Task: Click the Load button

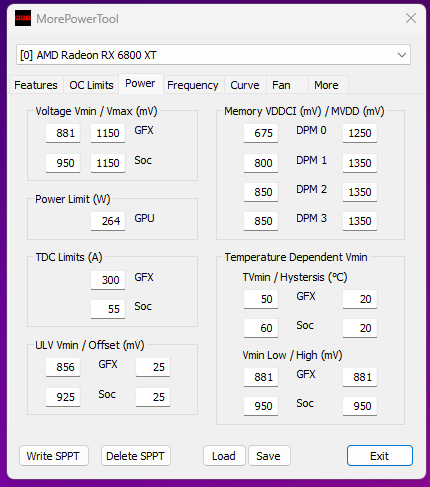Action: pos(224,456)
